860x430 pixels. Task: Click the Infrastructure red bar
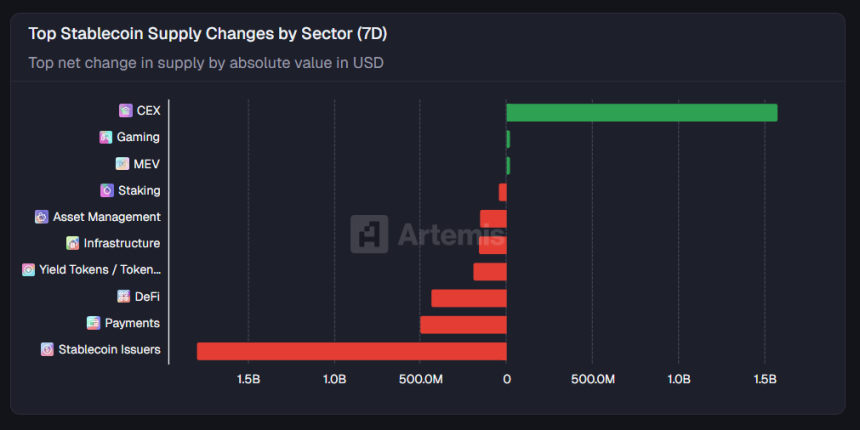493,245
